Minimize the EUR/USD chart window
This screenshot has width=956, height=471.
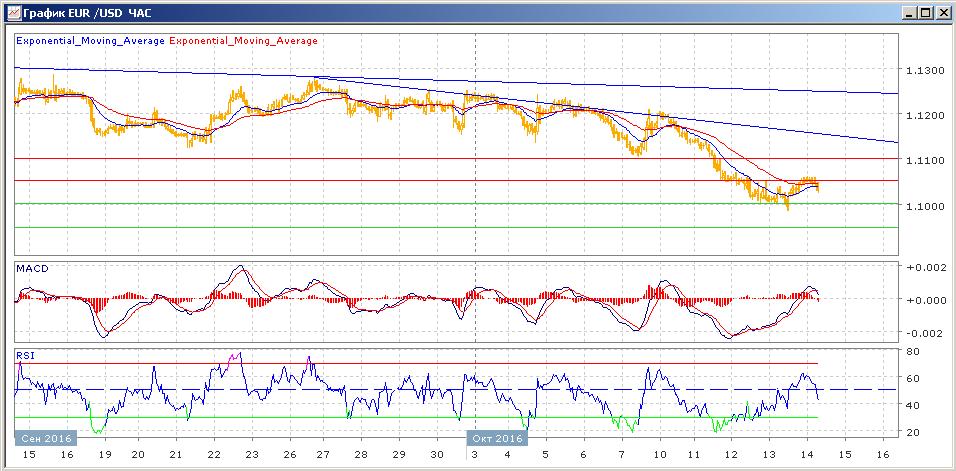(910, 12)
